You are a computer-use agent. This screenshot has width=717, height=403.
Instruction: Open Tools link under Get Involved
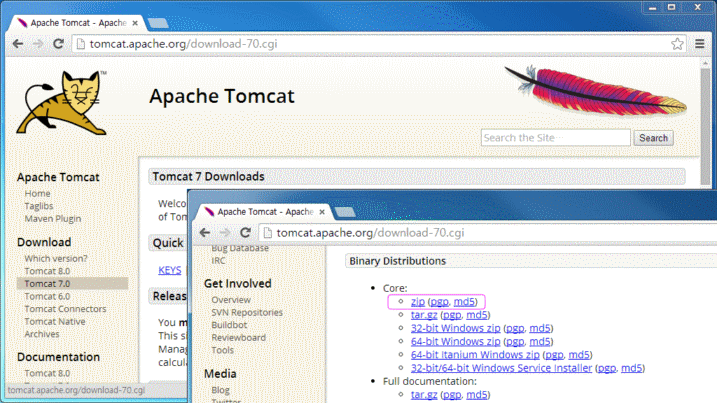tap(222, 350)
